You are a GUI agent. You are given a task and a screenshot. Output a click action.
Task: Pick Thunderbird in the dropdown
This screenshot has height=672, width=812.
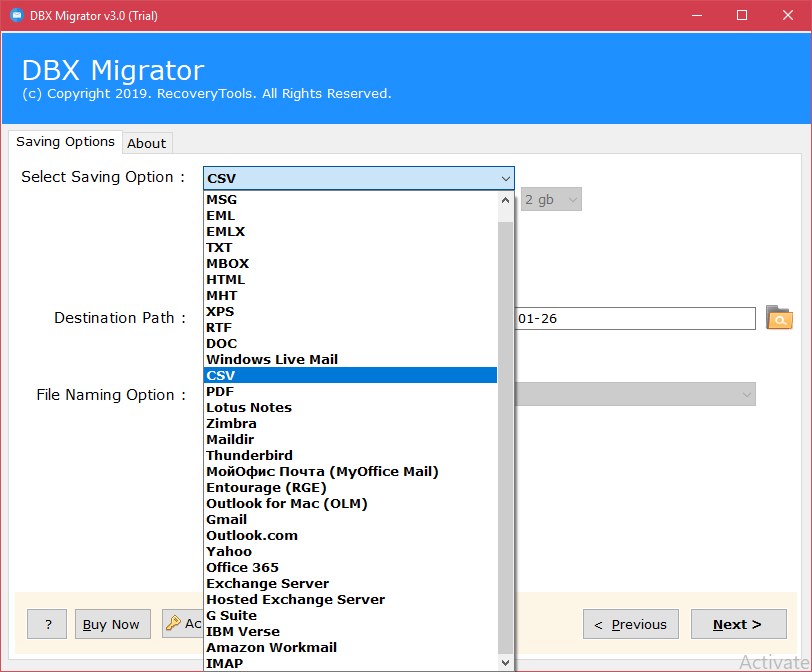pyautogui.click(x=351, y=456)
